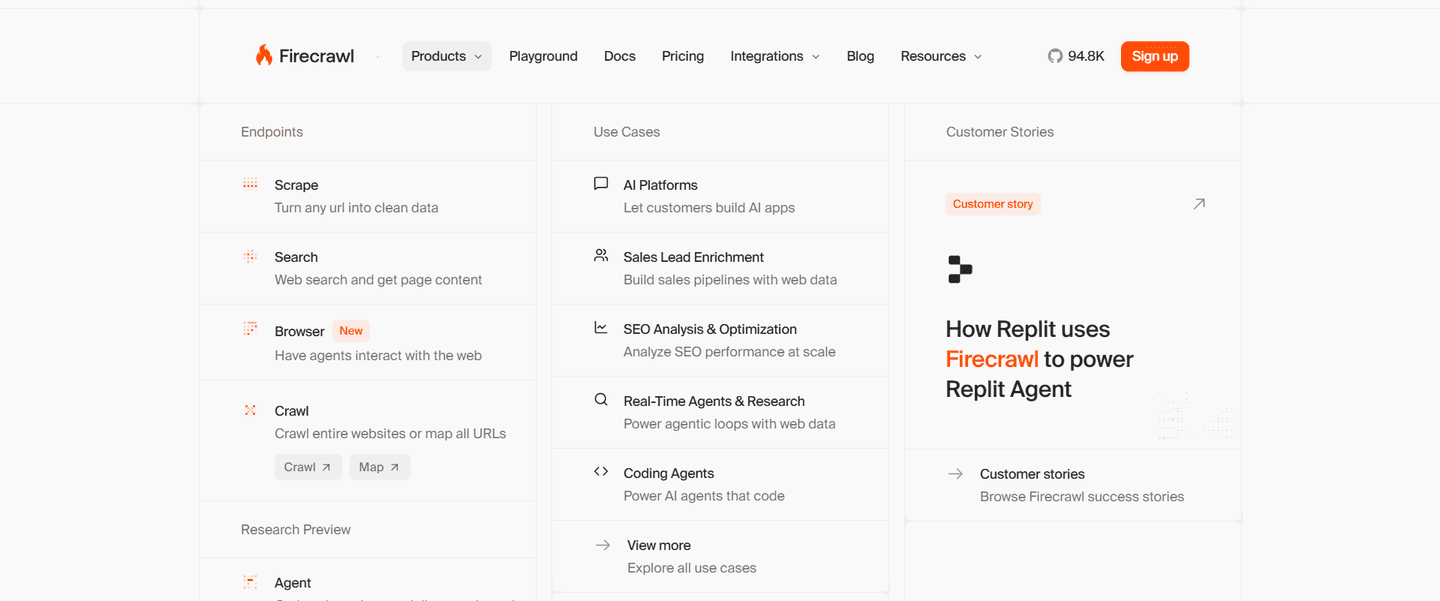1440x601 pixels.
Task: Click 'Explore all use cases' text
Action: click(692, 568)
